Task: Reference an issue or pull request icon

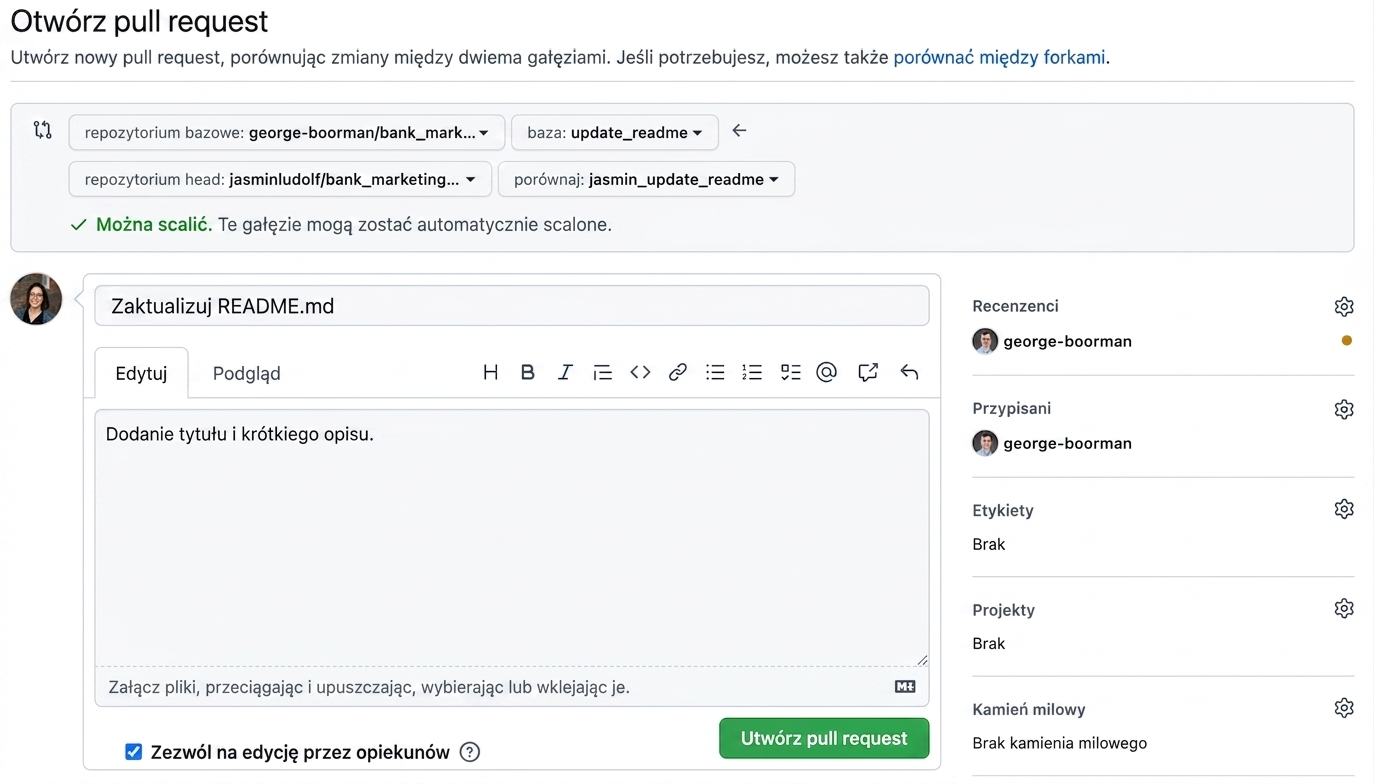Action: 868,373
